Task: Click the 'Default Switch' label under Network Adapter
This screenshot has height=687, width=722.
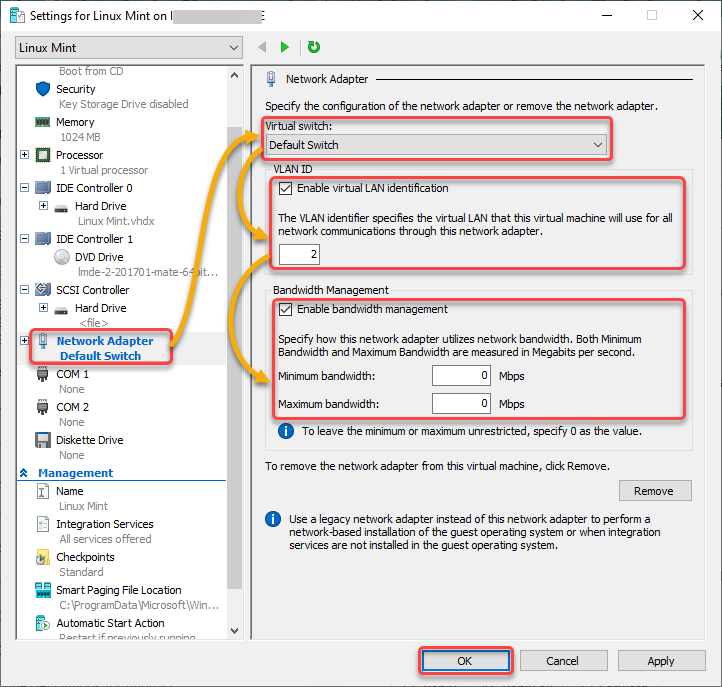Action: coord(100,356)
